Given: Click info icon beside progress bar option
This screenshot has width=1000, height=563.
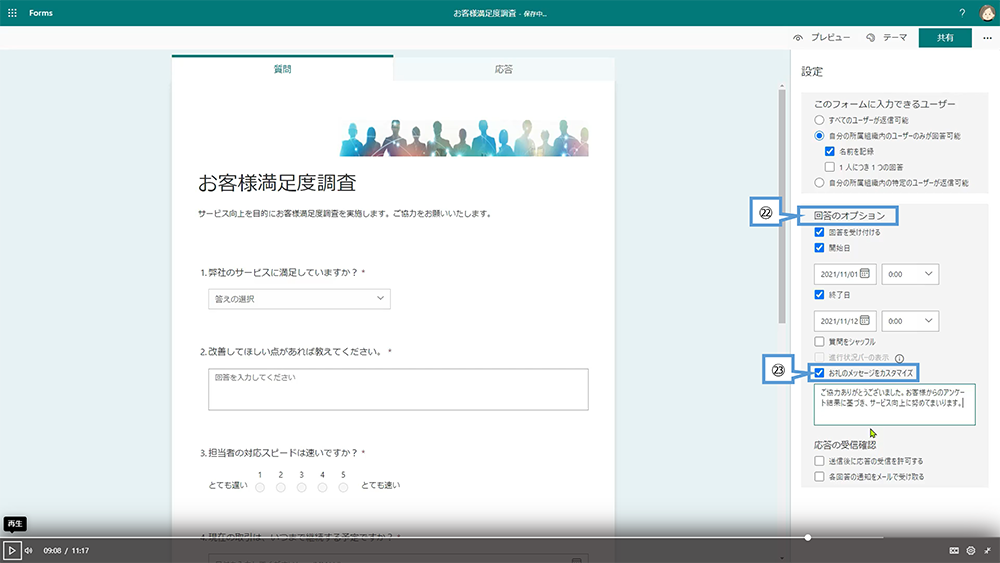Looking at the screenshot, I should pos(899,358).
